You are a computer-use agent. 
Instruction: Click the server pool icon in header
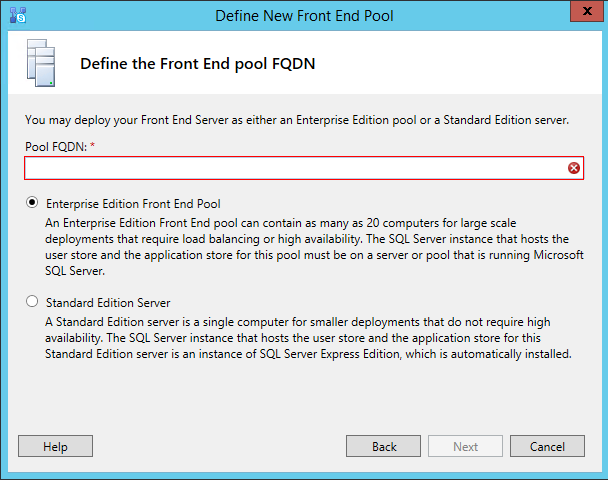[40, 65]
